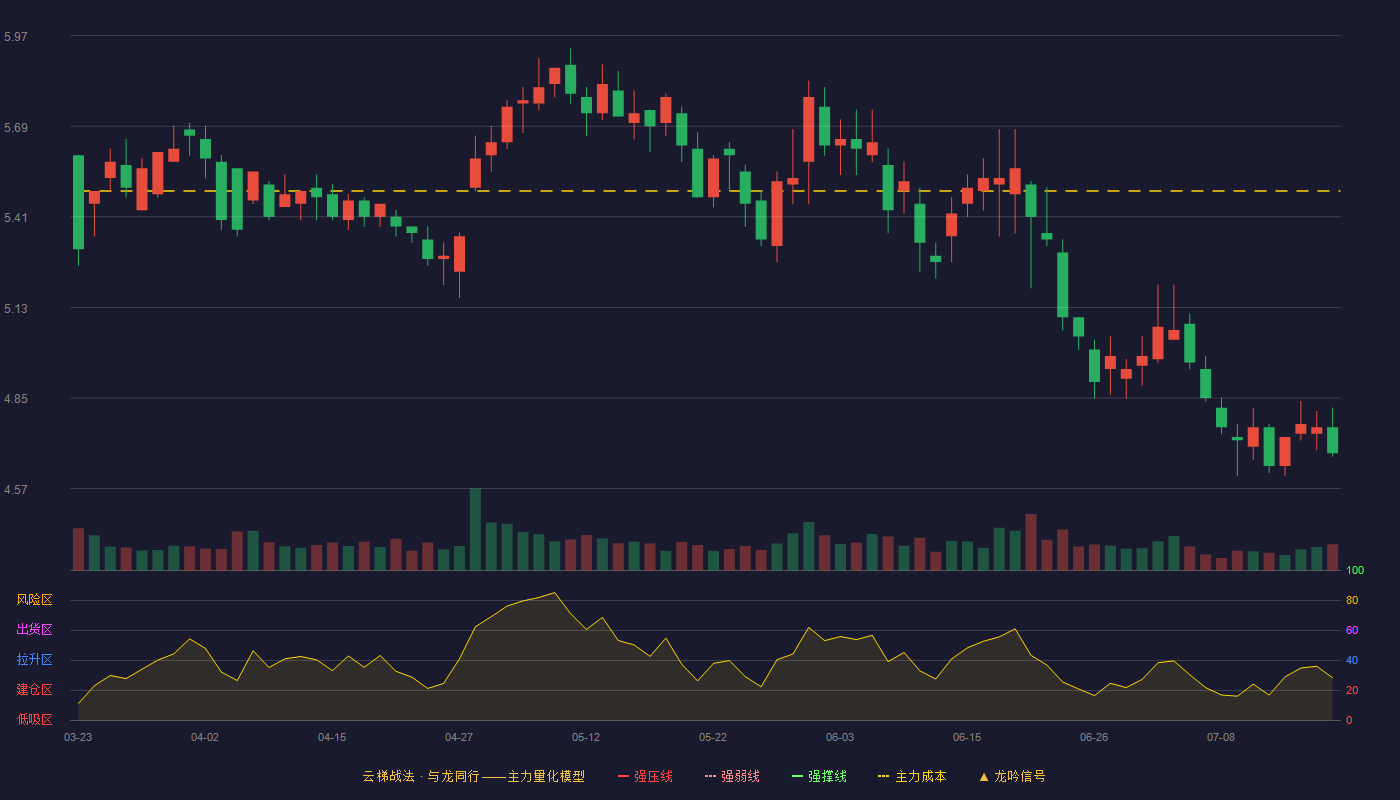Click the tallest green volume bar
The image size is (1400, 800).
tap(475, 529)
